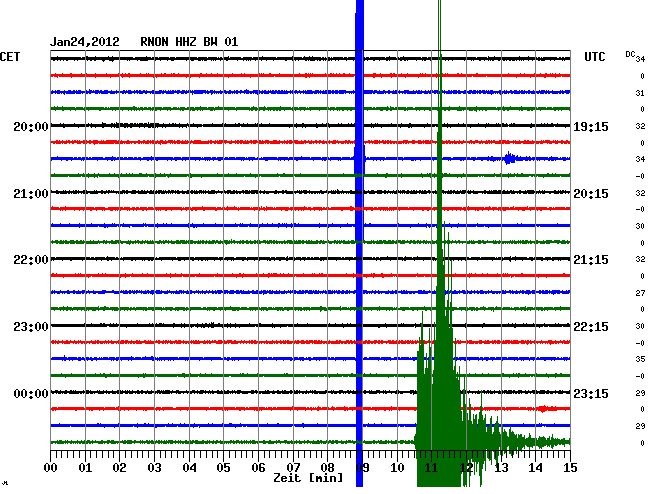The image size is (650, 494).
Task: Click the "02" minute axis label
Action: pos(119,468)
